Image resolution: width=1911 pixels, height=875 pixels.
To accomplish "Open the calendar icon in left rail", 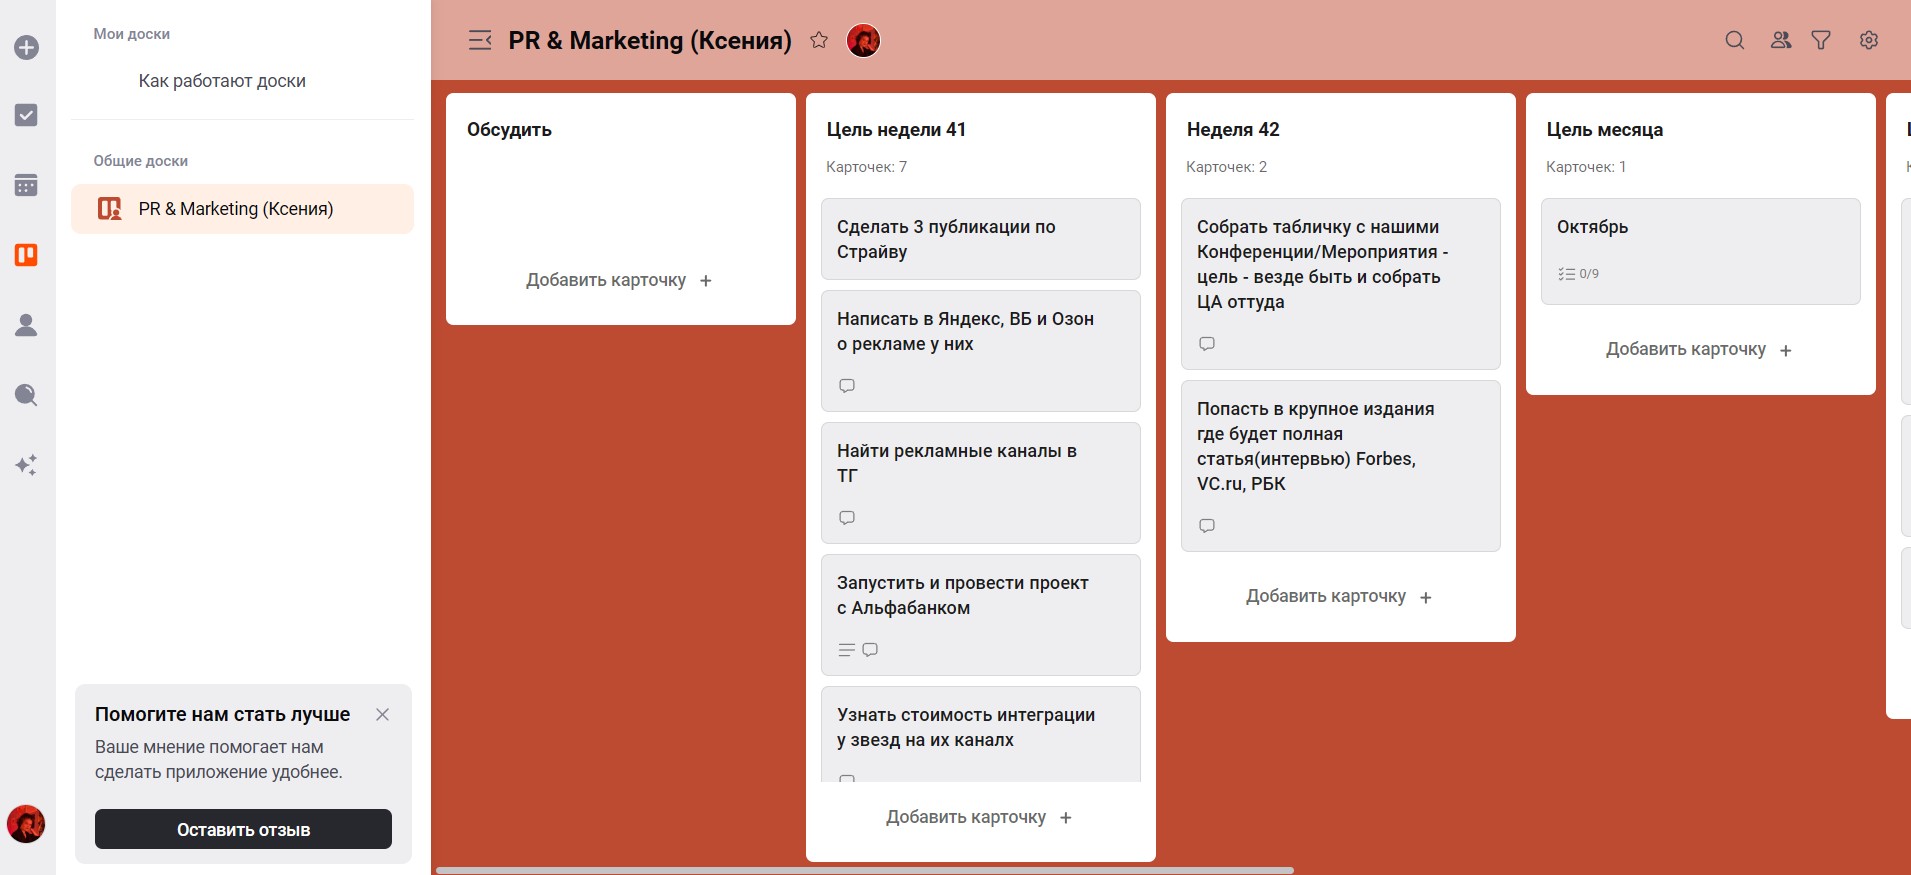I will click(27, 185).
